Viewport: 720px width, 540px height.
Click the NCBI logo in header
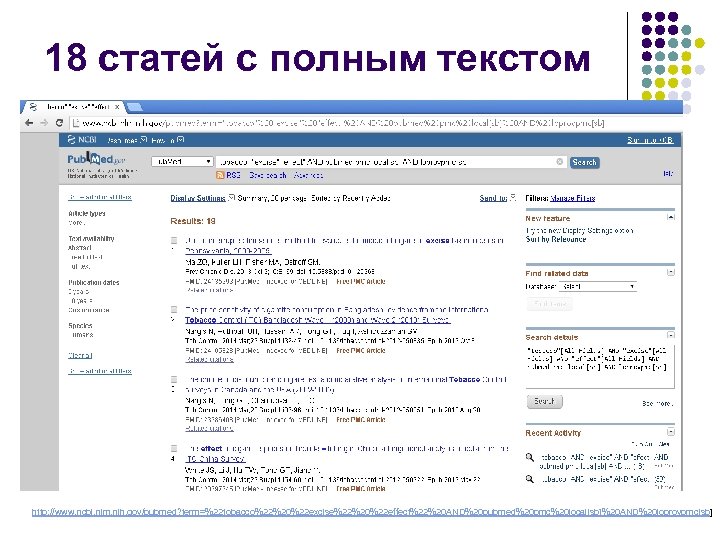click(x=82, y=140)
